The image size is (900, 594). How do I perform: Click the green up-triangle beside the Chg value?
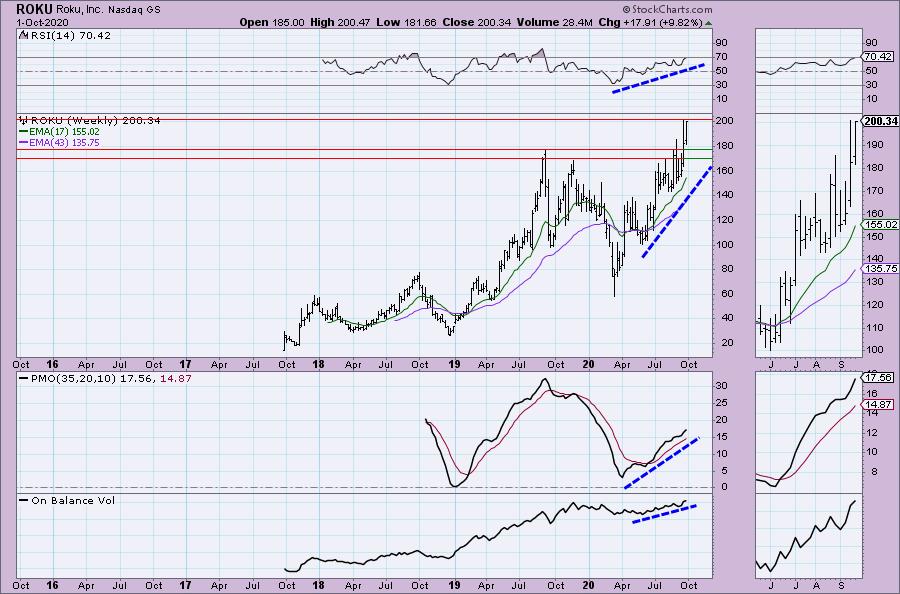(x=708, y=24)
